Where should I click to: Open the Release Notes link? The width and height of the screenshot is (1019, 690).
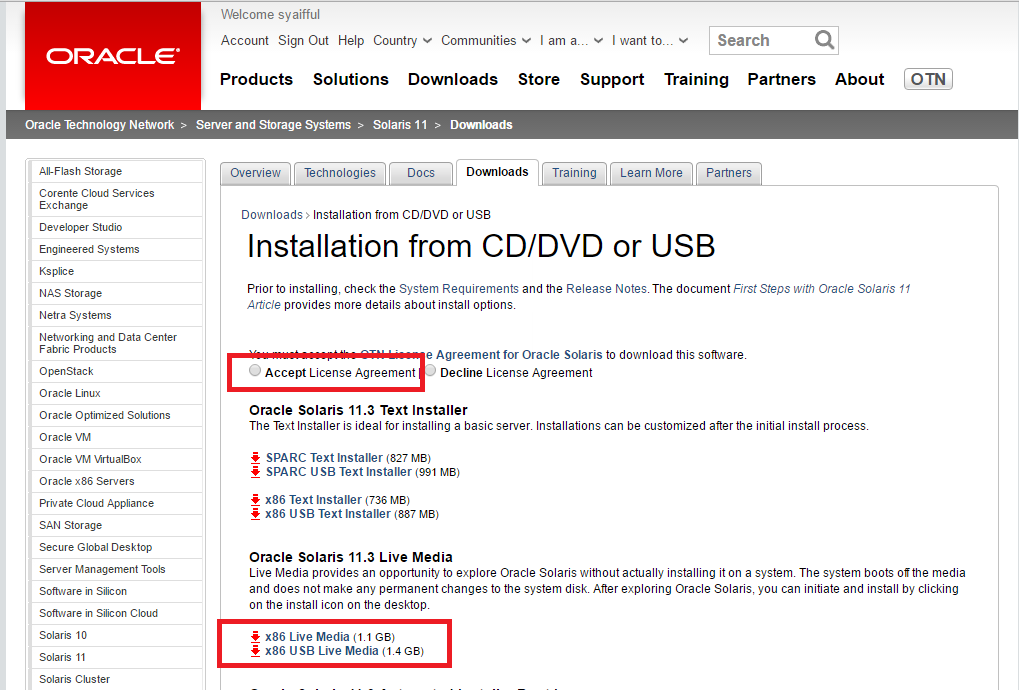click(x=606, y=288)
